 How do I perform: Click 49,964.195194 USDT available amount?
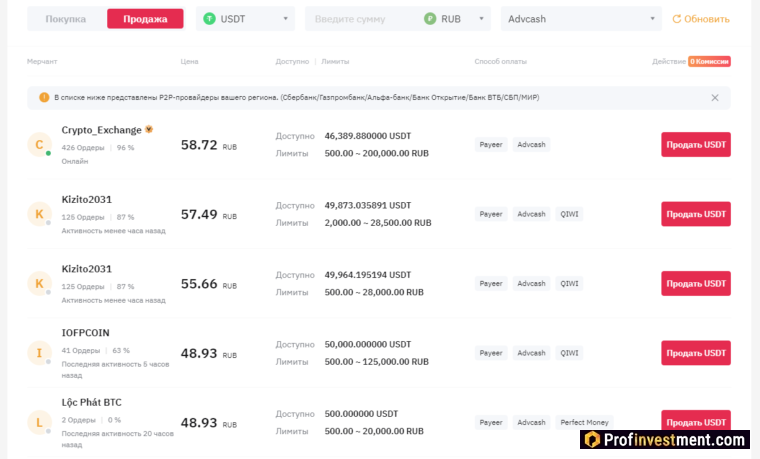368,275
